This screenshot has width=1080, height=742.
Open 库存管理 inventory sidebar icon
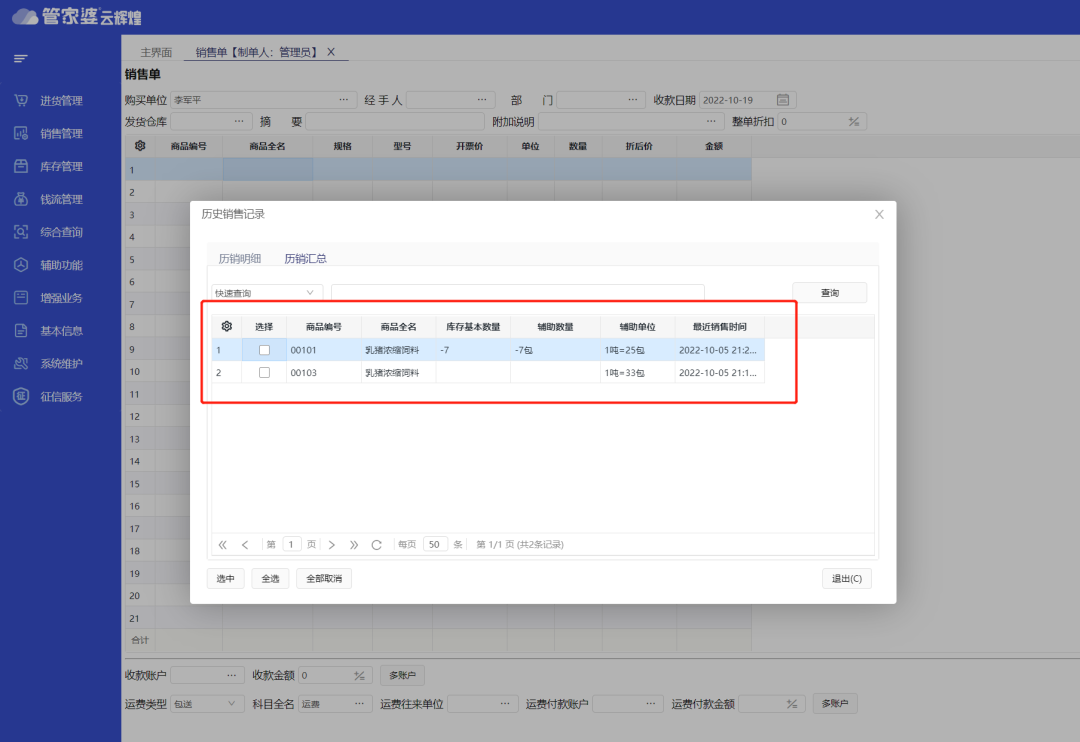21,166
